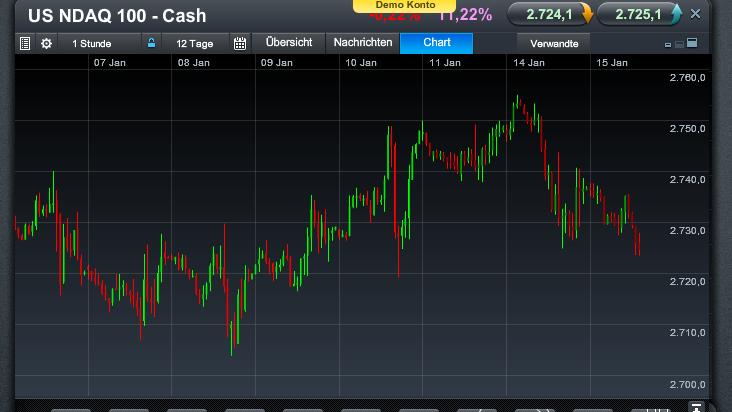Click the orange down arrow on sell price
The image size is (732, 412).
coord(586,15)
